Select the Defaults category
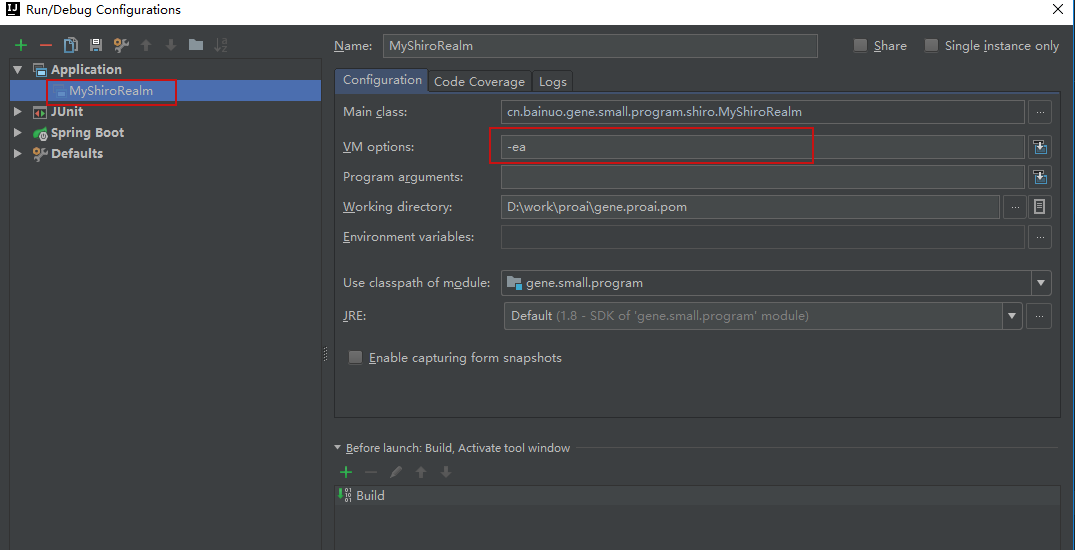The width and height of the screenshot is (1075, 550). 77,154
